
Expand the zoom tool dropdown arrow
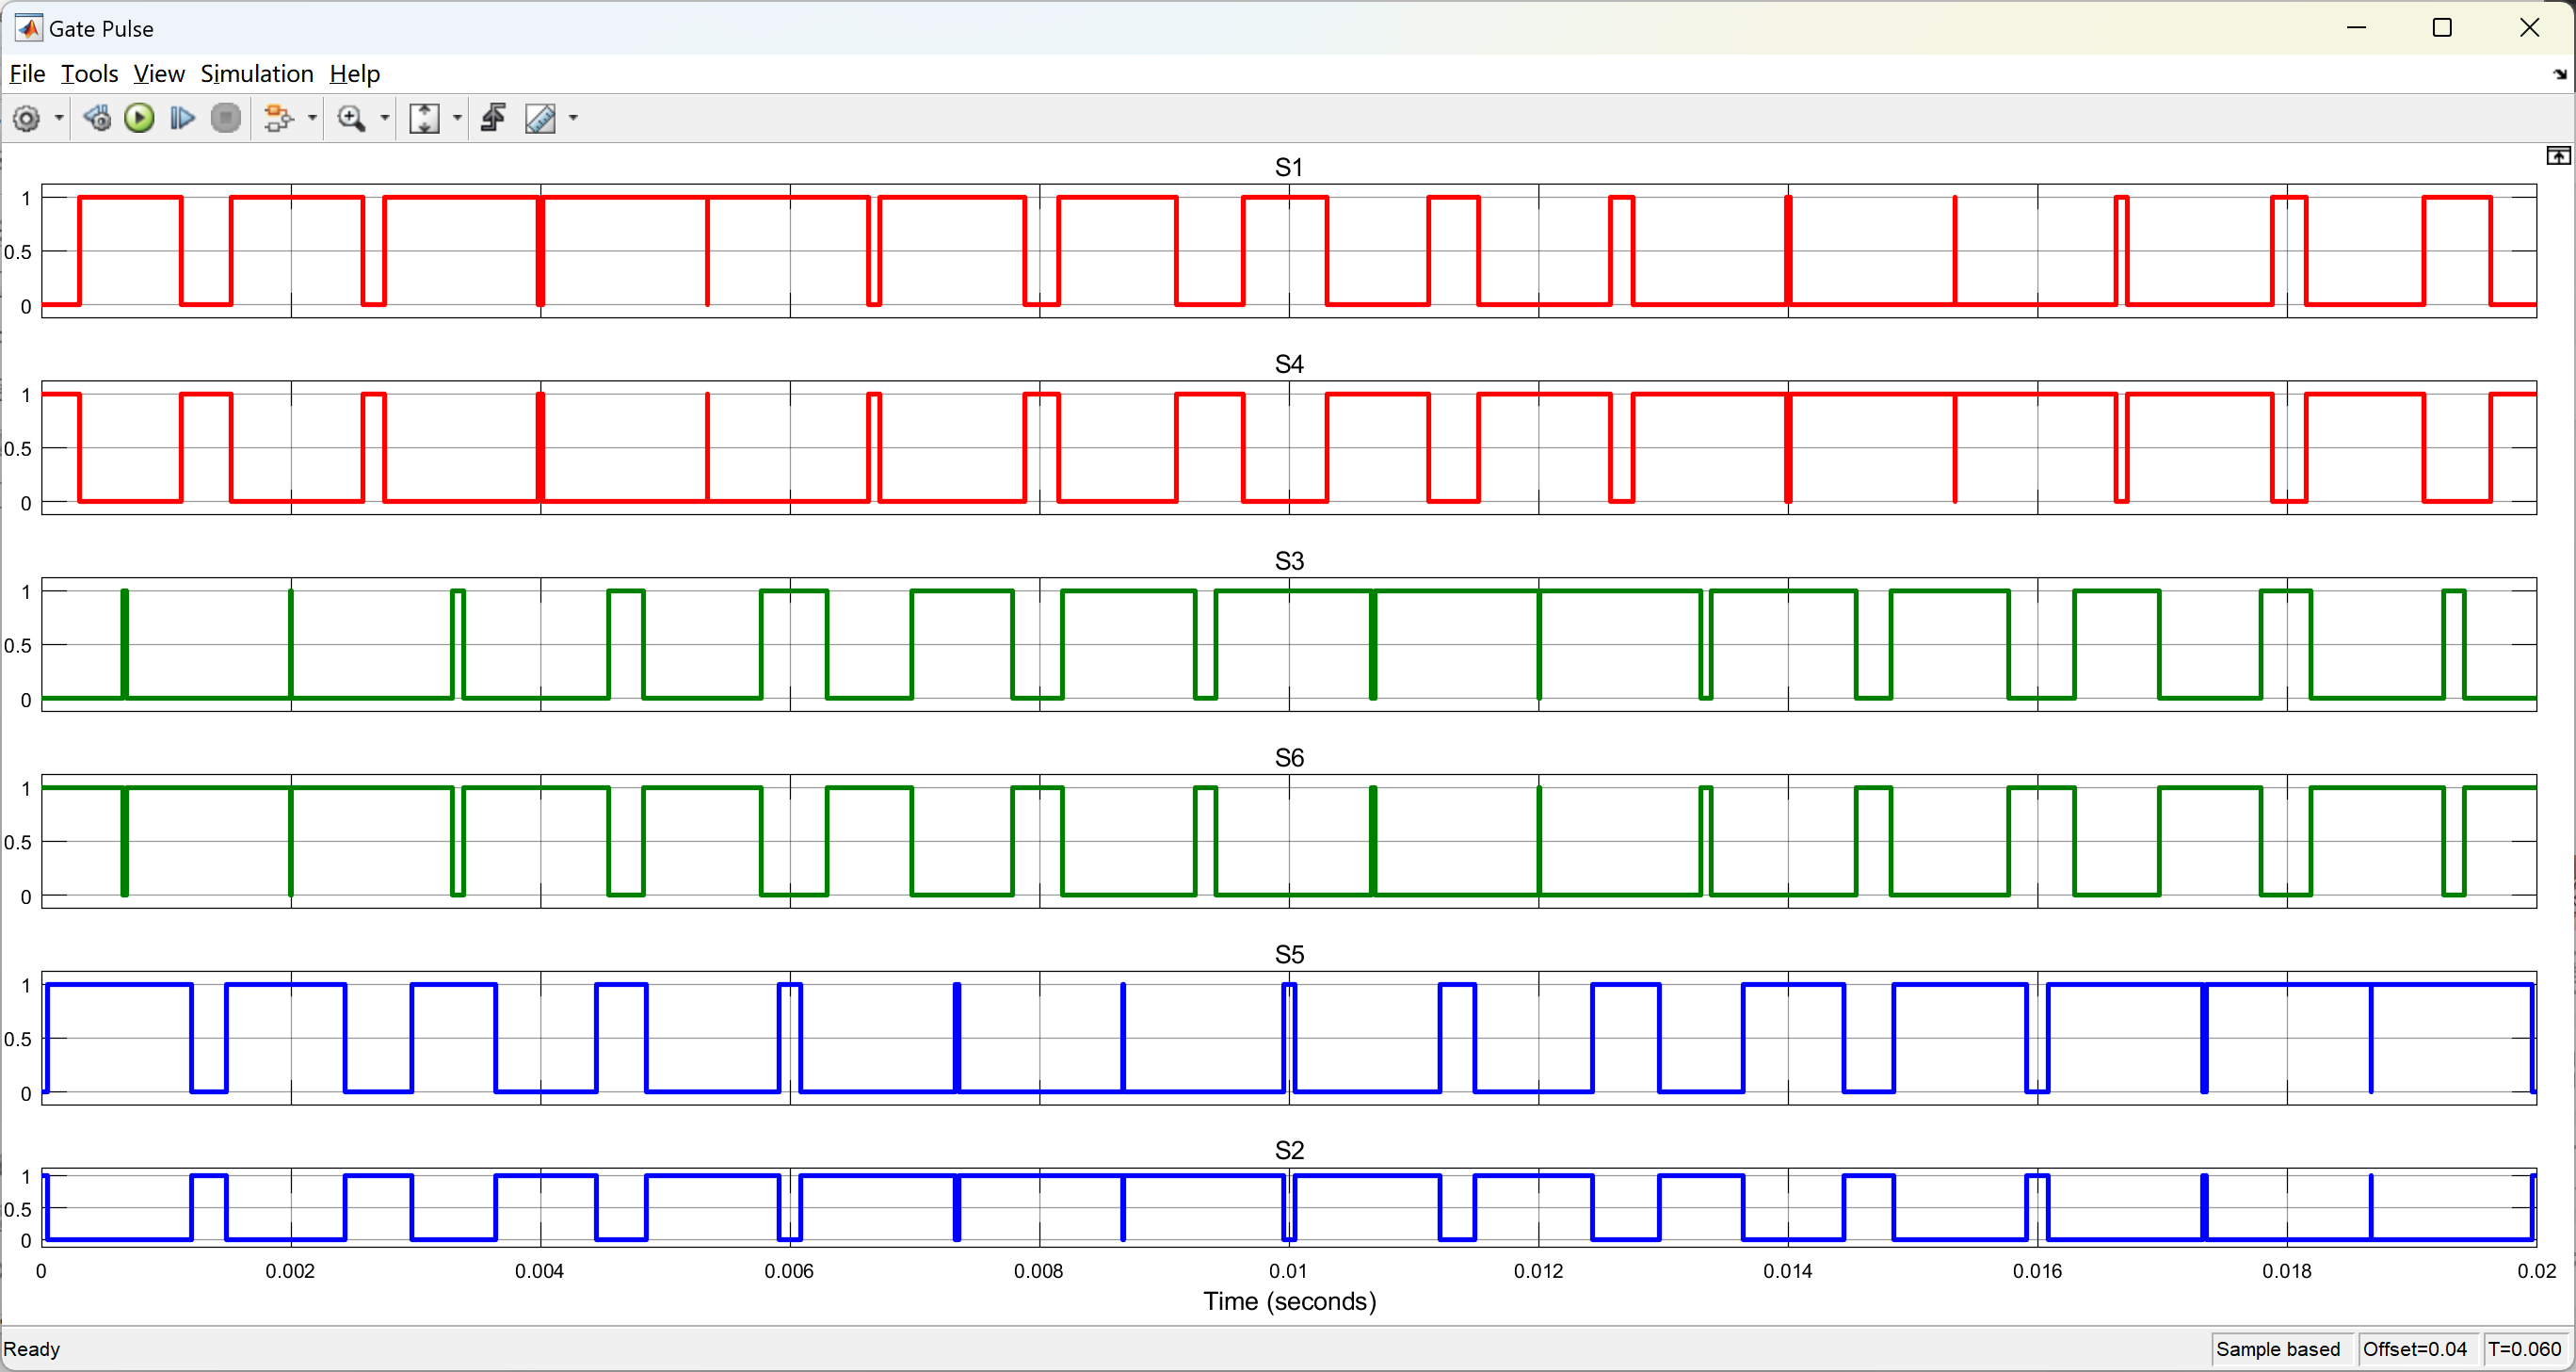point(385,119)
